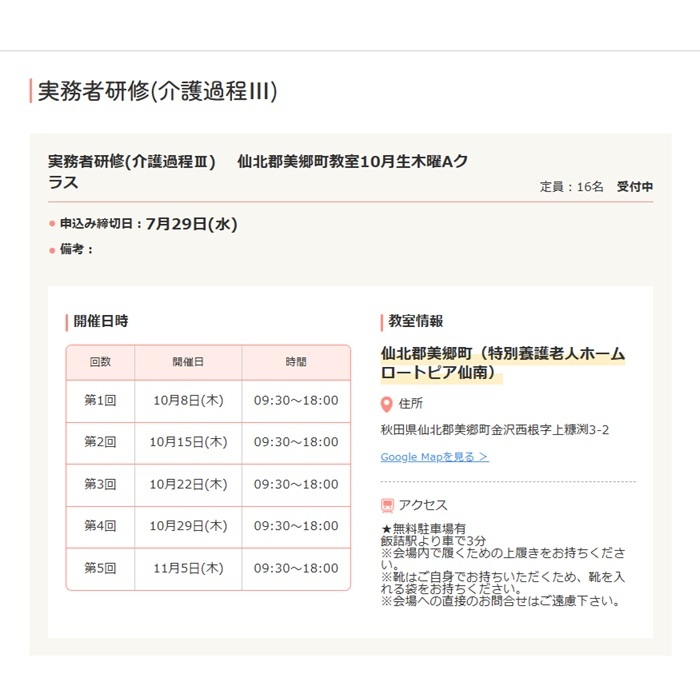Screen dimensions: 700x682
Task: Click the 教室情報 section heading
Action: tap(415, 321)
